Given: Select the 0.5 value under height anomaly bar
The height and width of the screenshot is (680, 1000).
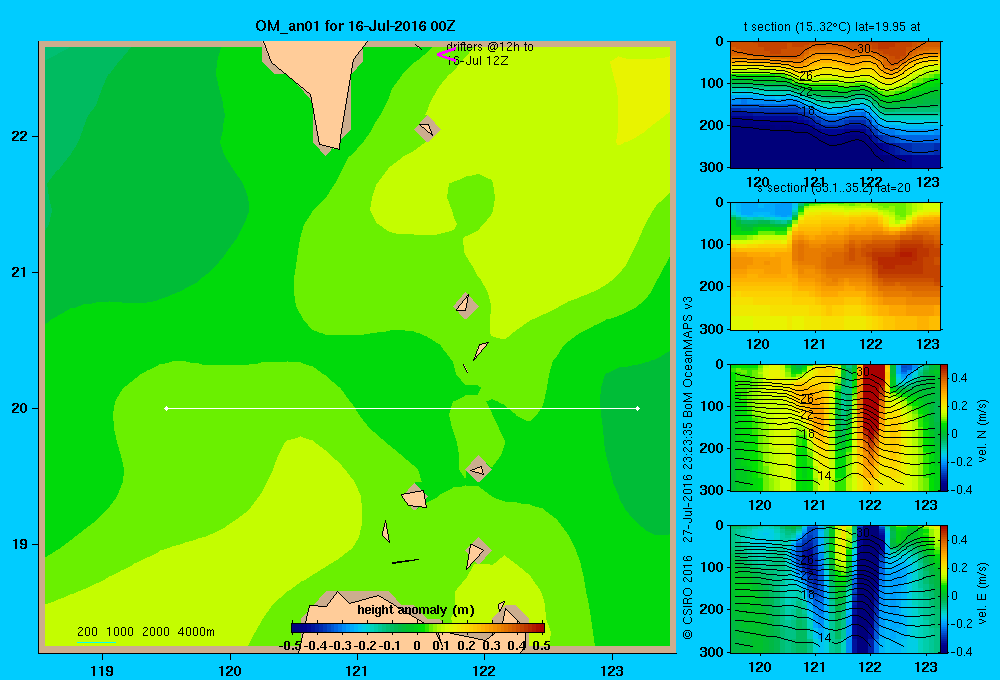Looking at the screenshot, I should pos(541,646).
